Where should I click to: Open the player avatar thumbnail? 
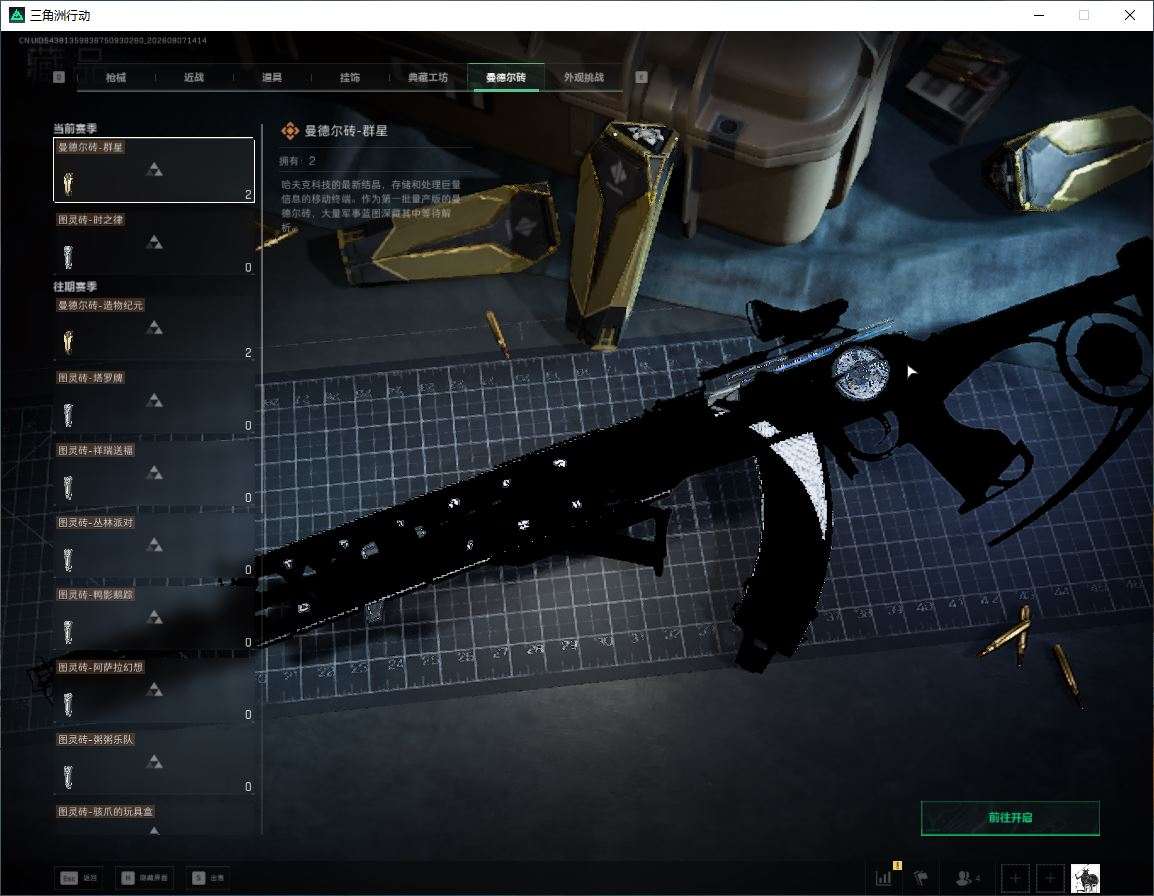click(x=1085, y=878)
